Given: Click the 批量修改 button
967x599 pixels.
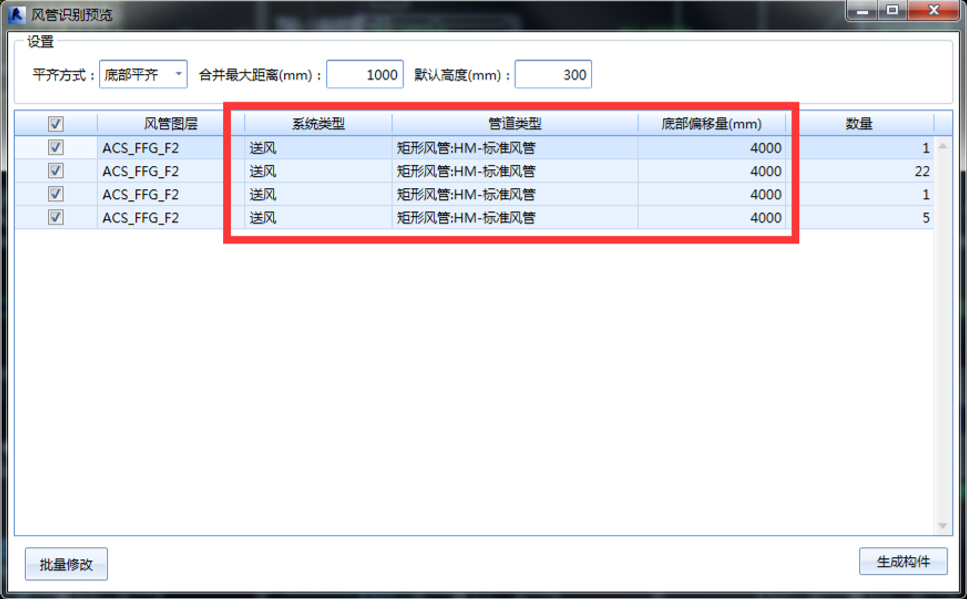Looking at the screenshot, I should point(66,564).
